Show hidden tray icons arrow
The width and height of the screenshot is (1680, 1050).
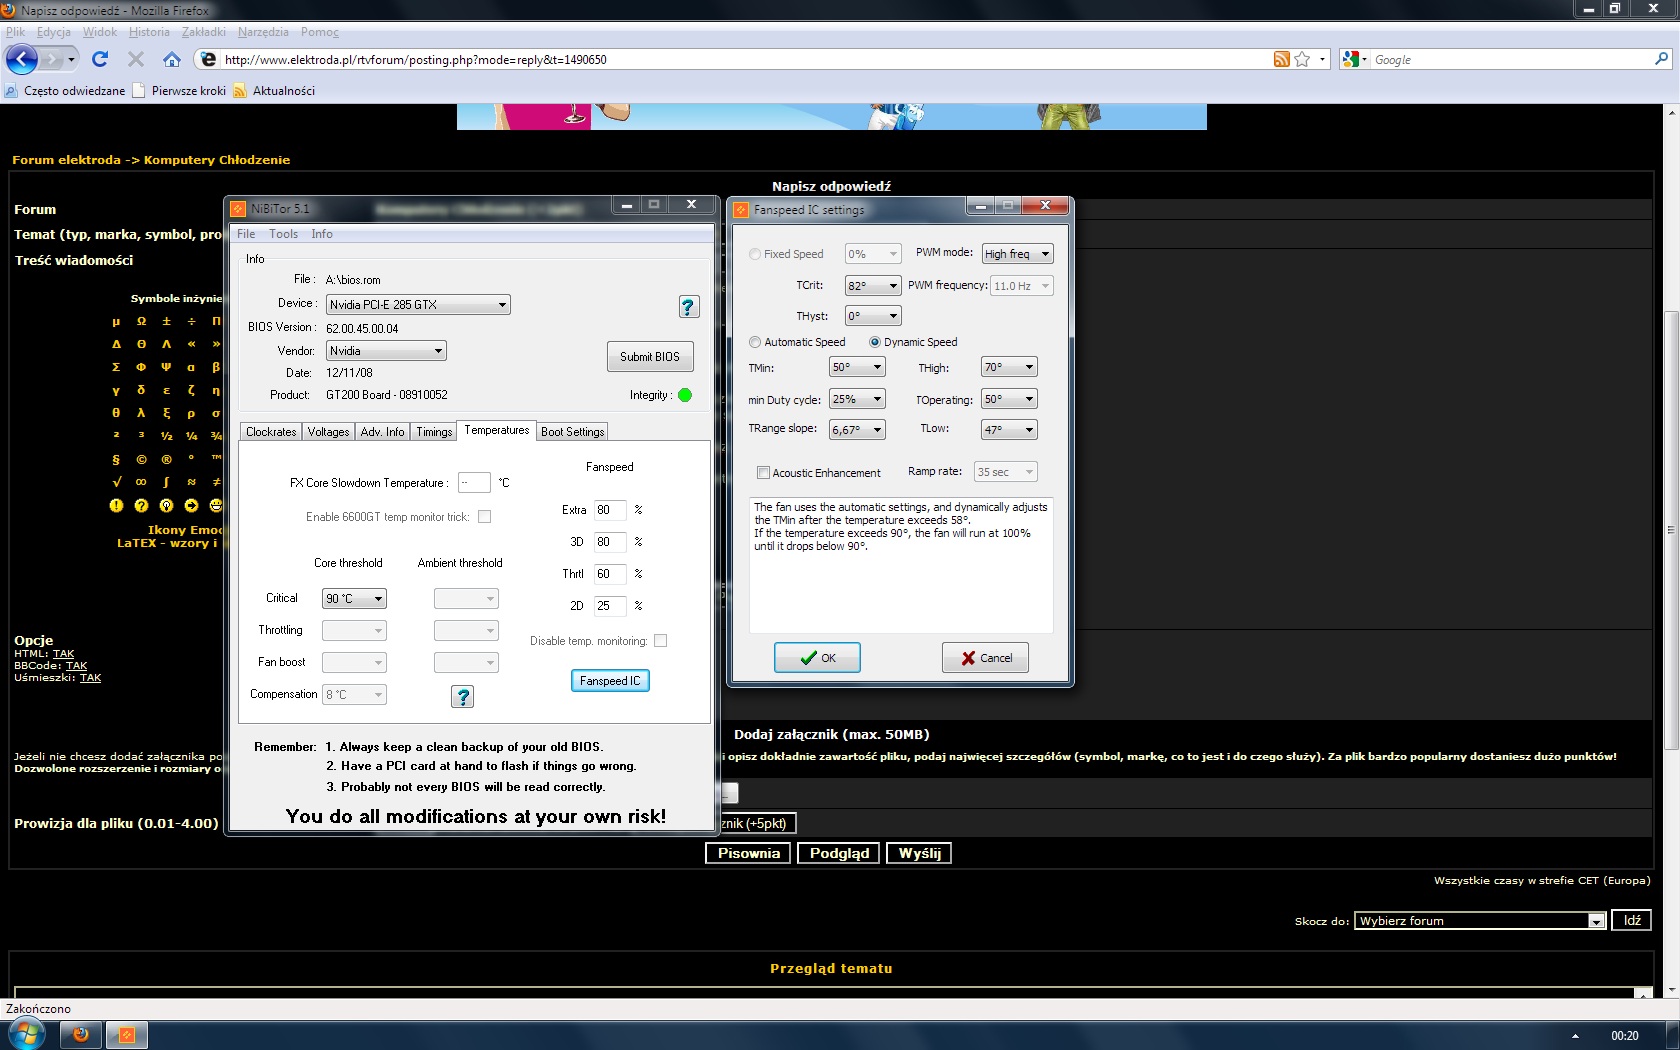click(x=1575, y=1036)
